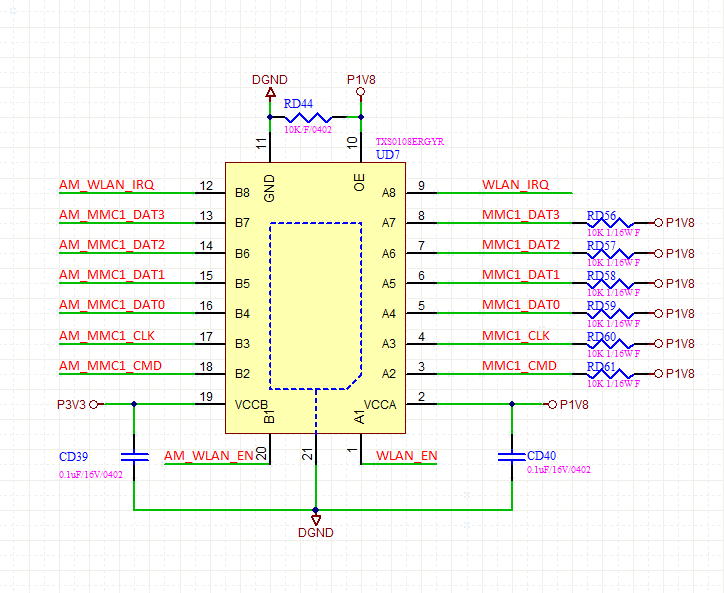Select the AM_MMC1_CLK net label

tap(107, 336)
